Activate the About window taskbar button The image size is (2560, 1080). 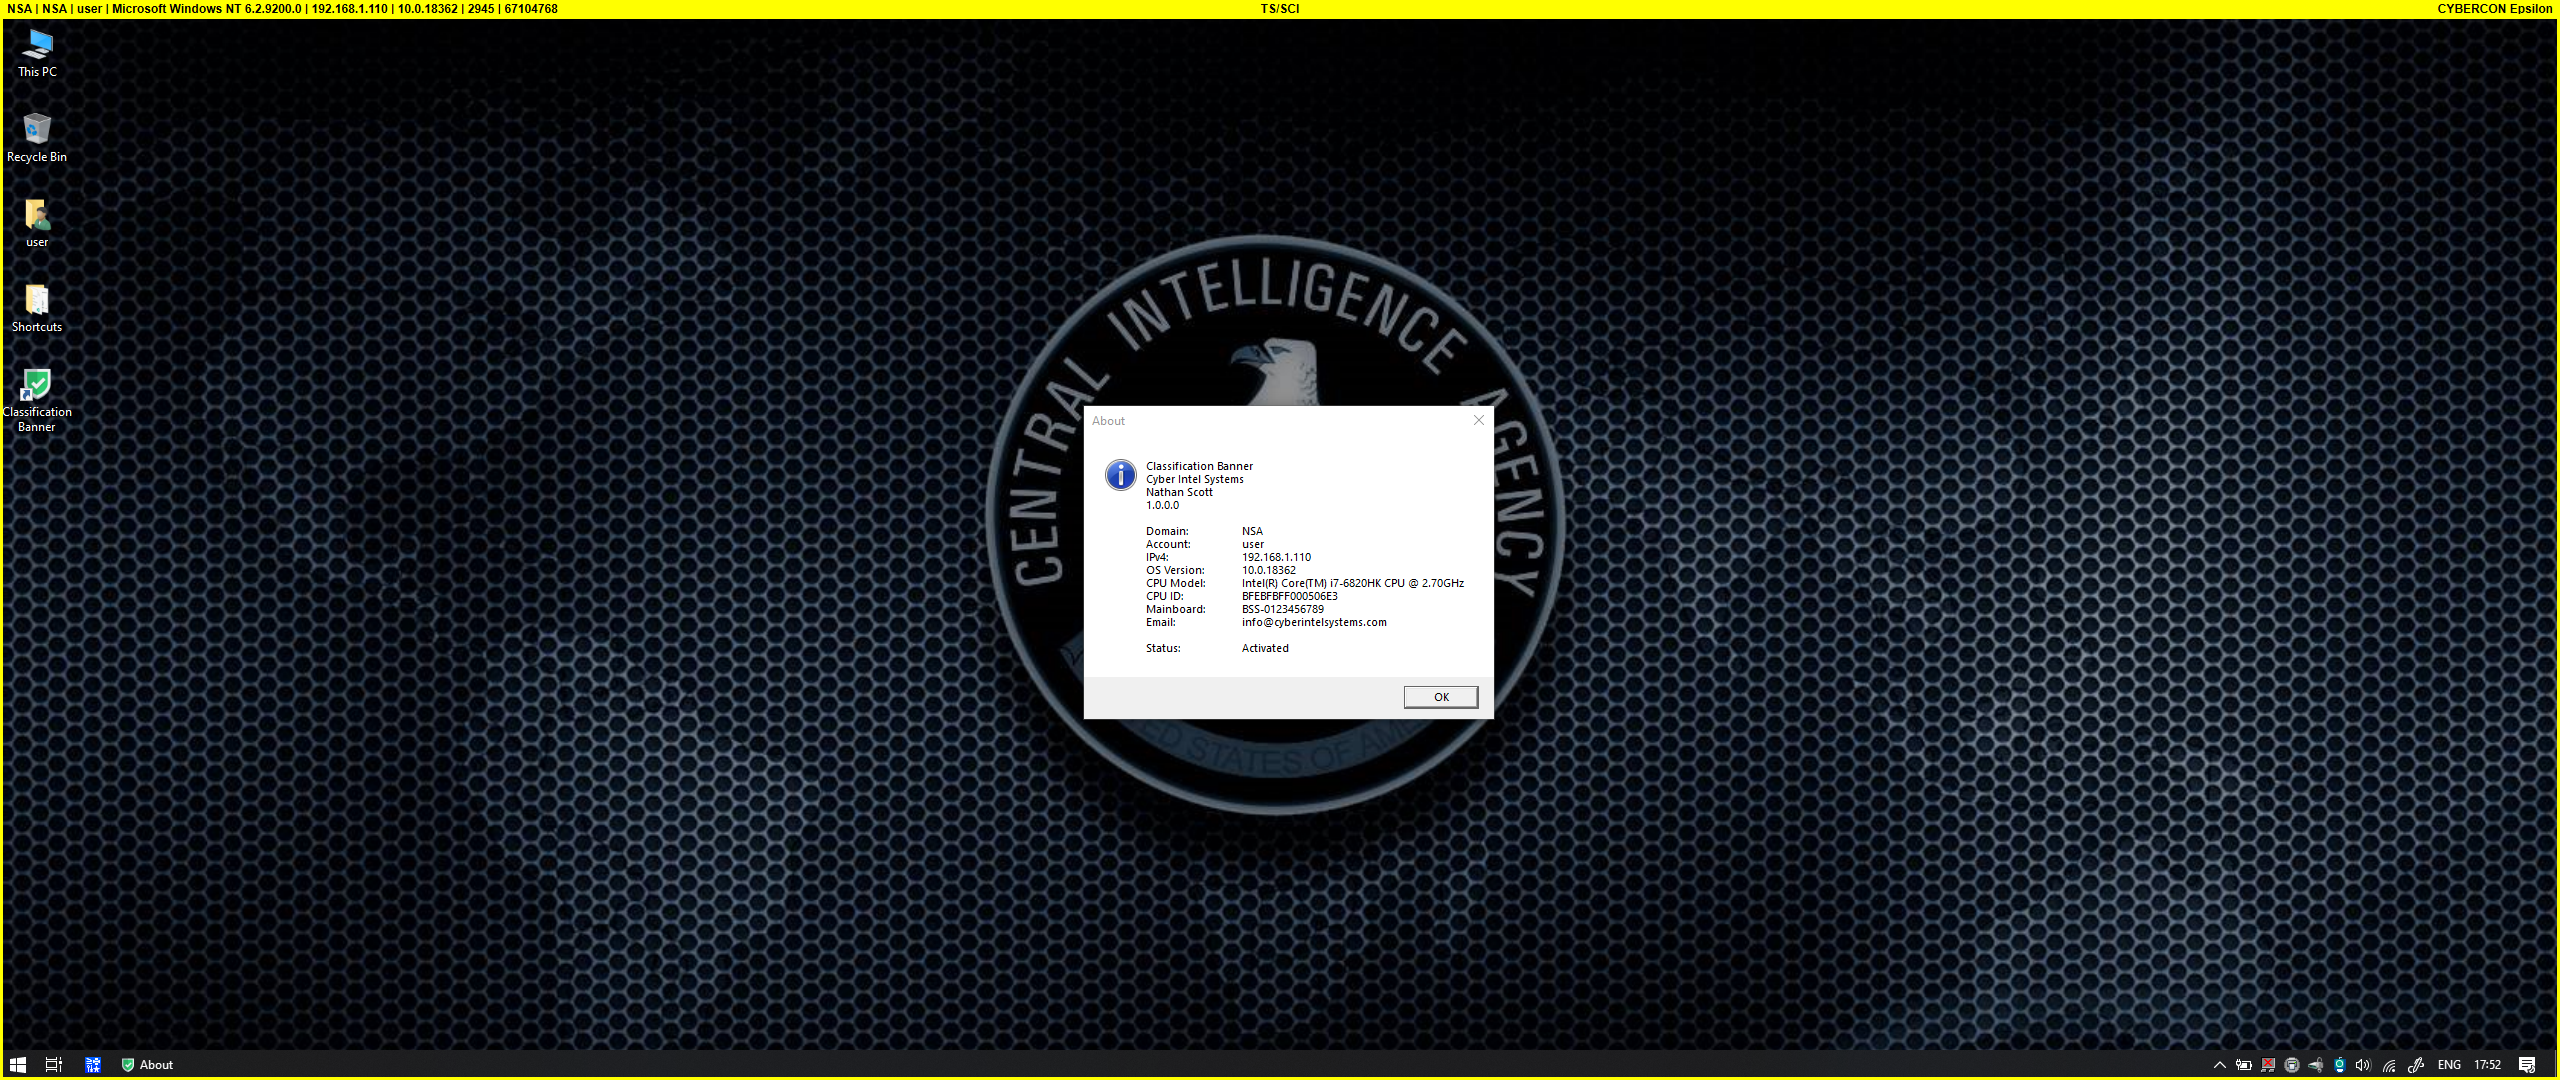(148, 1065)
